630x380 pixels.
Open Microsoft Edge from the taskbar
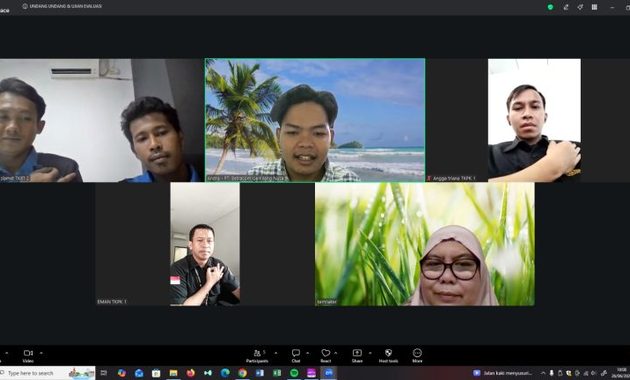(225, 373)
